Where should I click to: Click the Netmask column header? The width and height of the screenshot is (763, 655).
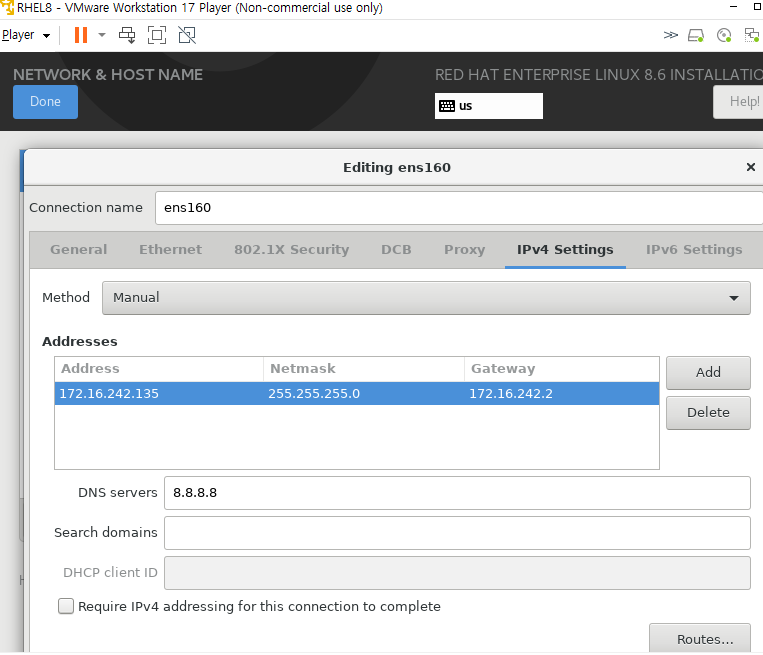[x=364, y=369]
